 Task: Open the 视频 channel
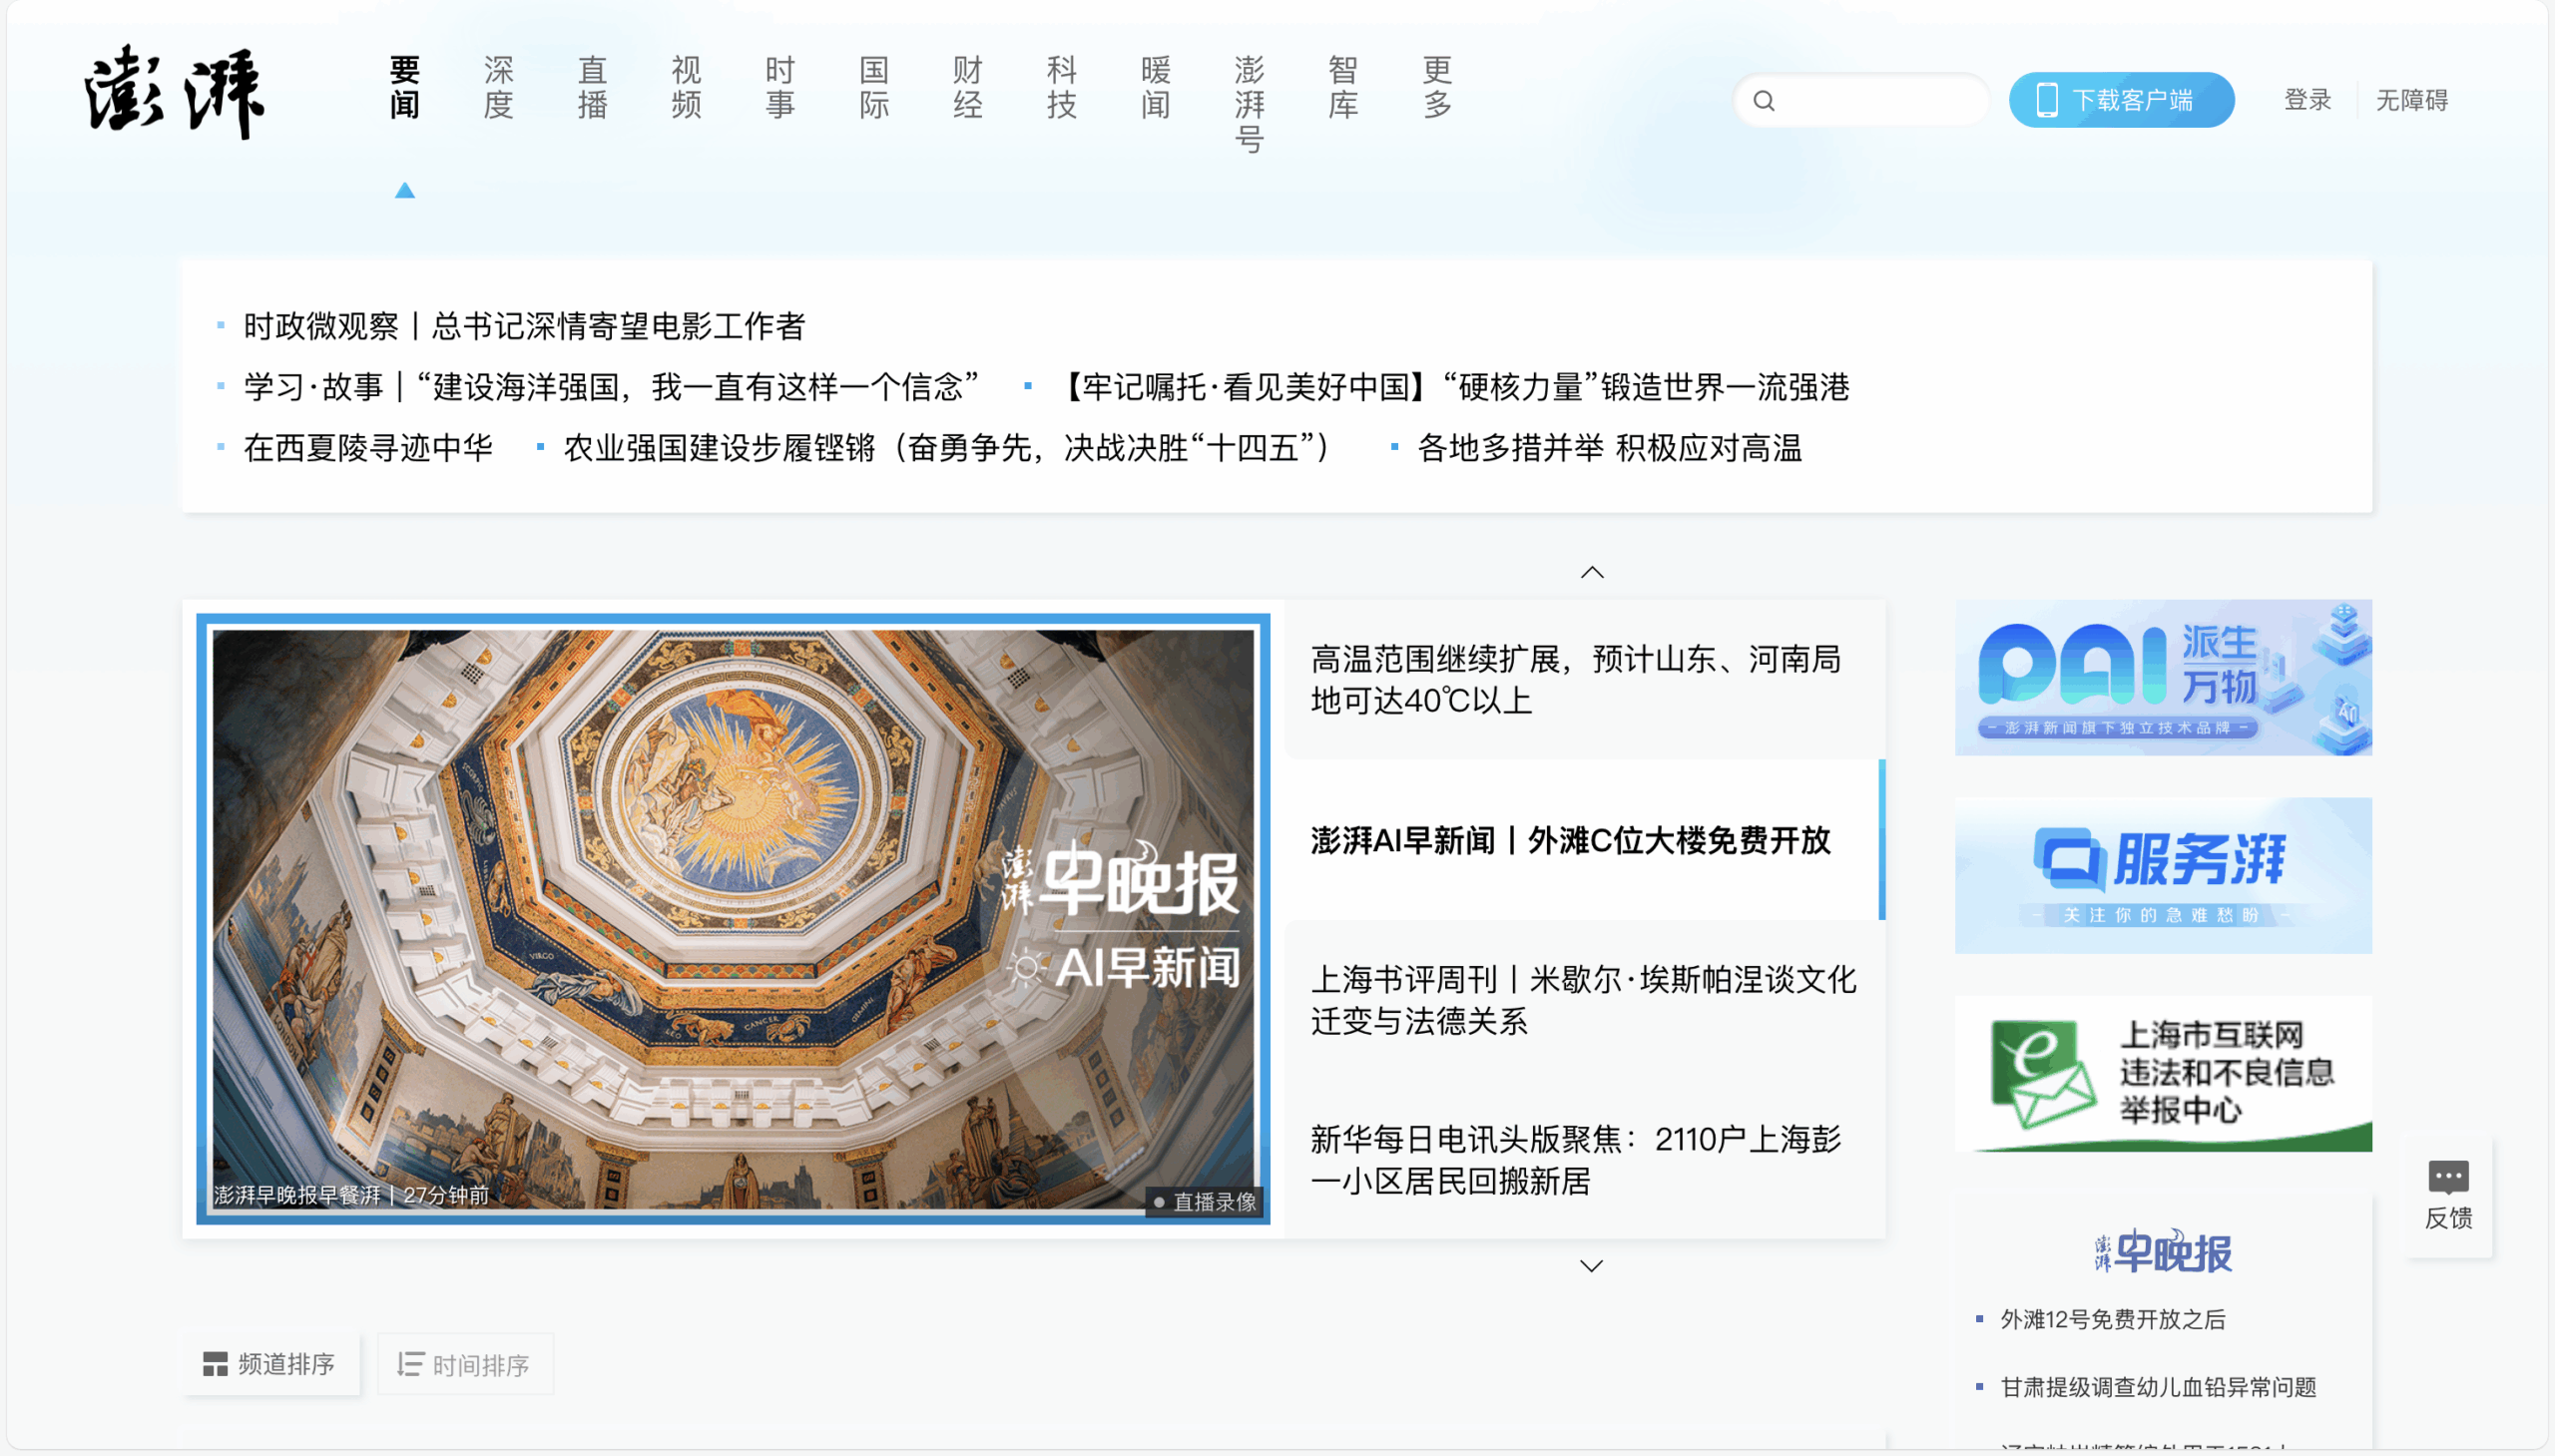[x=686, y=87]
